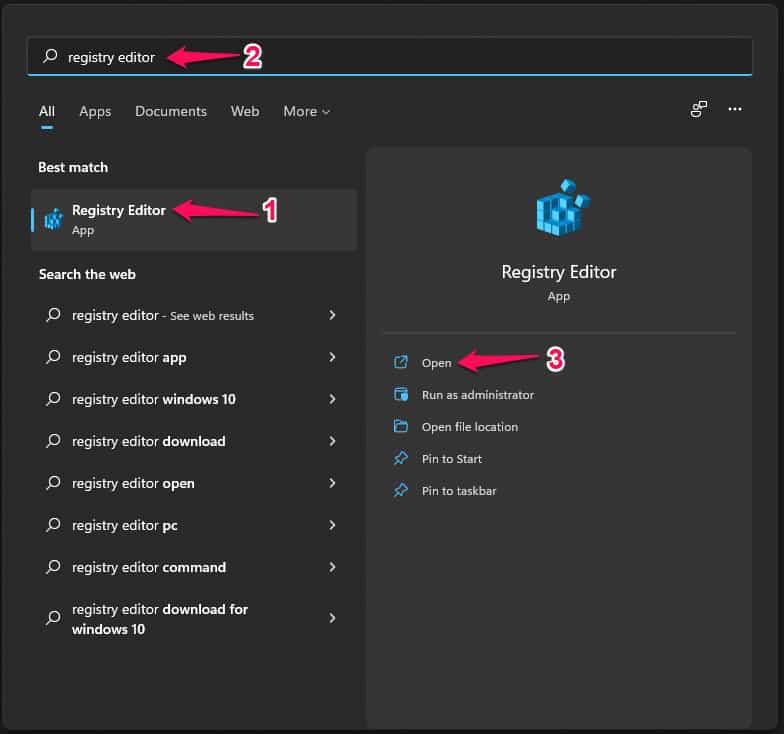
Task: Click 'registry editor open' suggestion
Action: click(133, 484)
